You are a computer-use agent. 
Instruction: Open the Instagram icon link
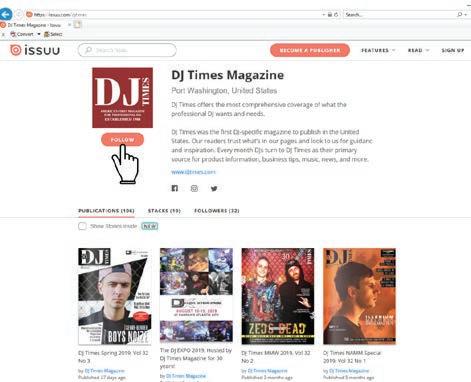(194, 188)
